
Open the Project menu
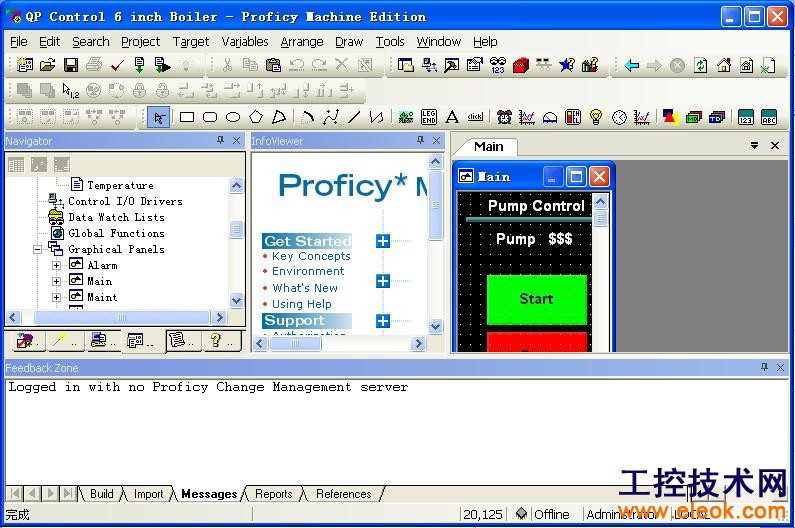[140, 42]
